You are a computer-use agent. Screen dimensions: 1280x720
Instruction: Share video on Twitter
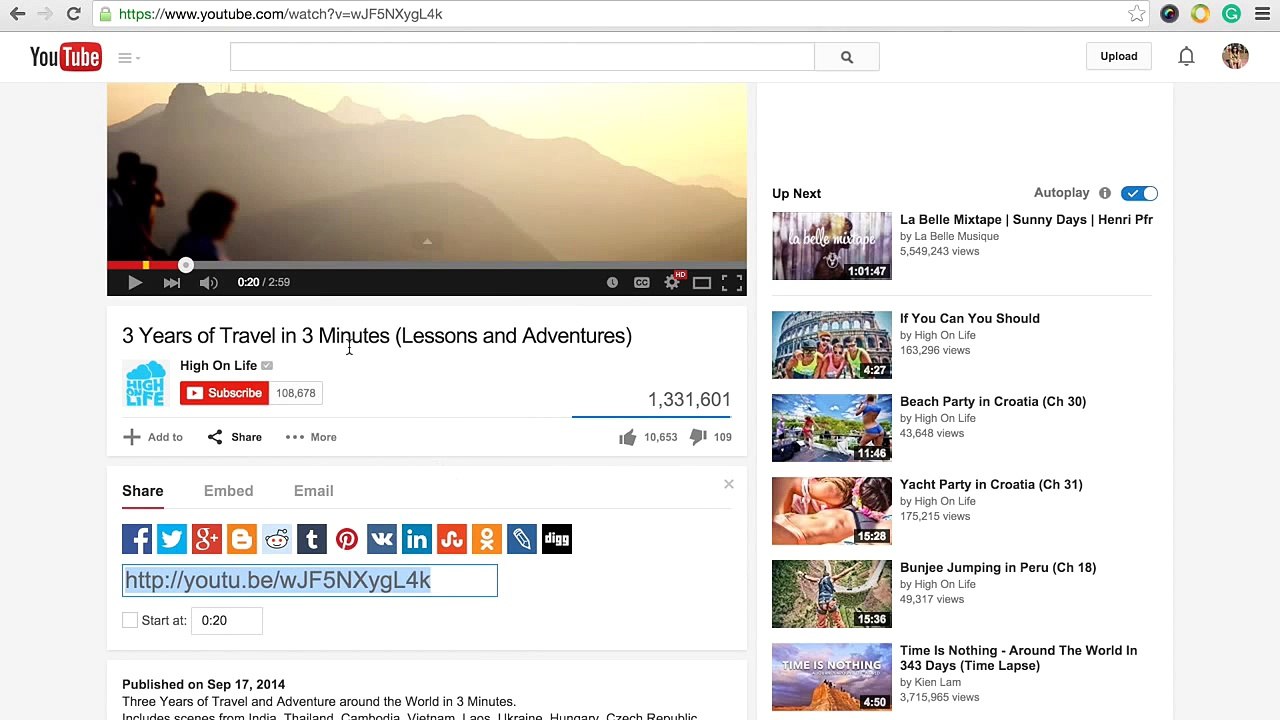point(172,540)
